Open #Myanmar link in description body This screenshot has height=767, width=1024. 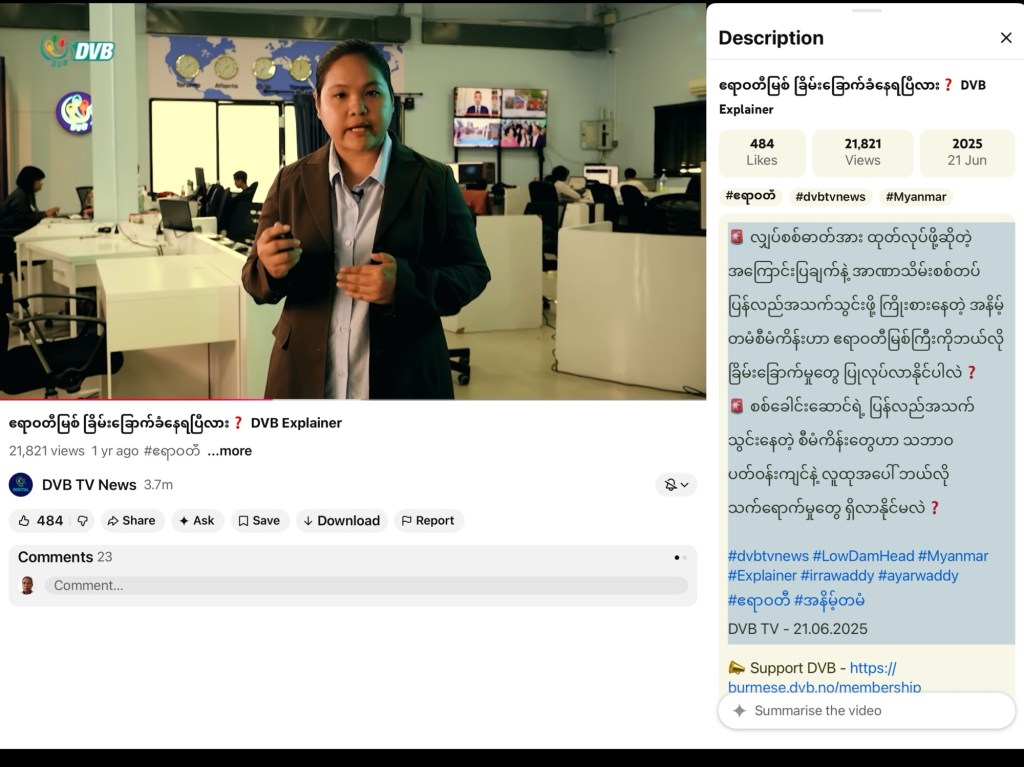(x=953, y=556)
